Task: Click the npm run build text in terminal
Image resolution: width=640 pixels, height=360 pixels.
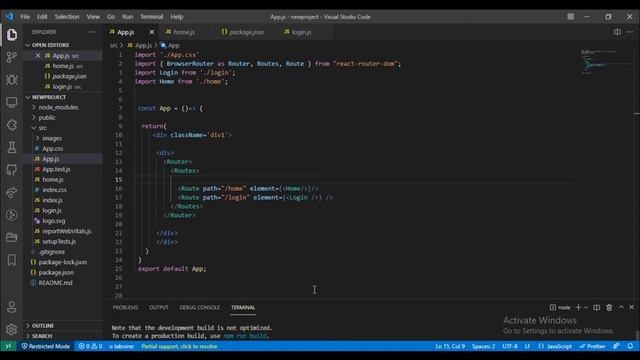Action: tap(246, 336)
